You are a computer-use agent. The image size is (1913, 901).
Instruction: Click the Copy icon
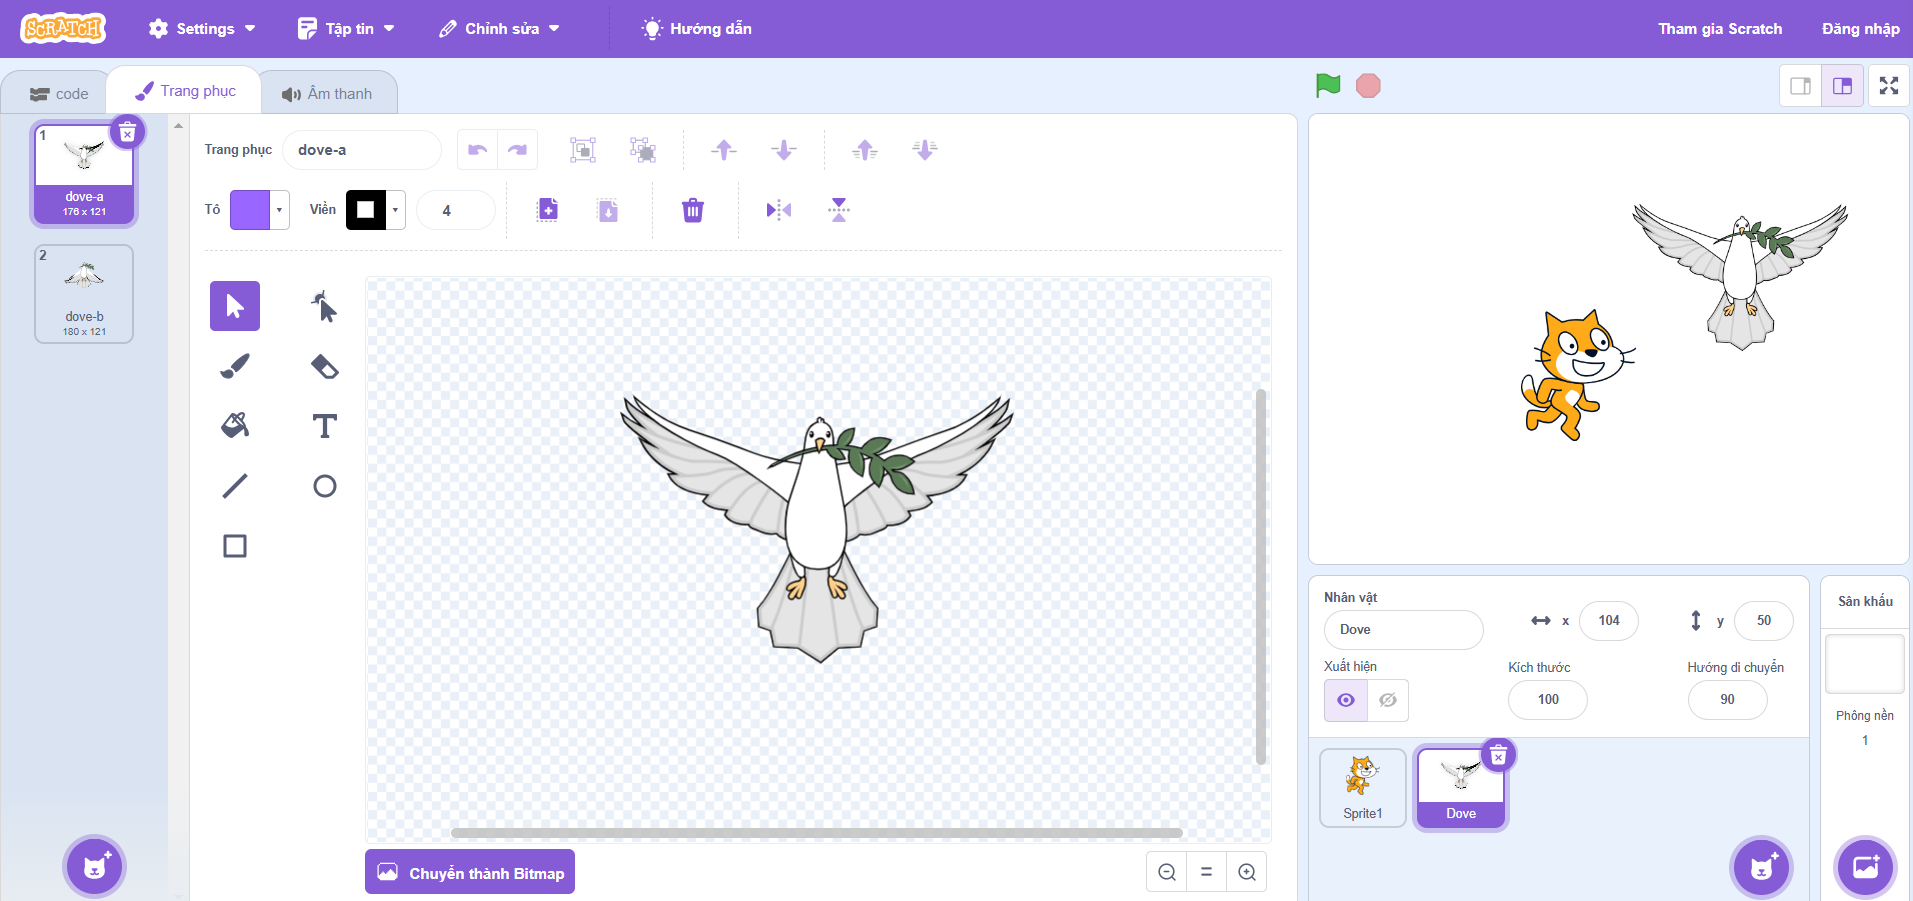coord(547,210)
